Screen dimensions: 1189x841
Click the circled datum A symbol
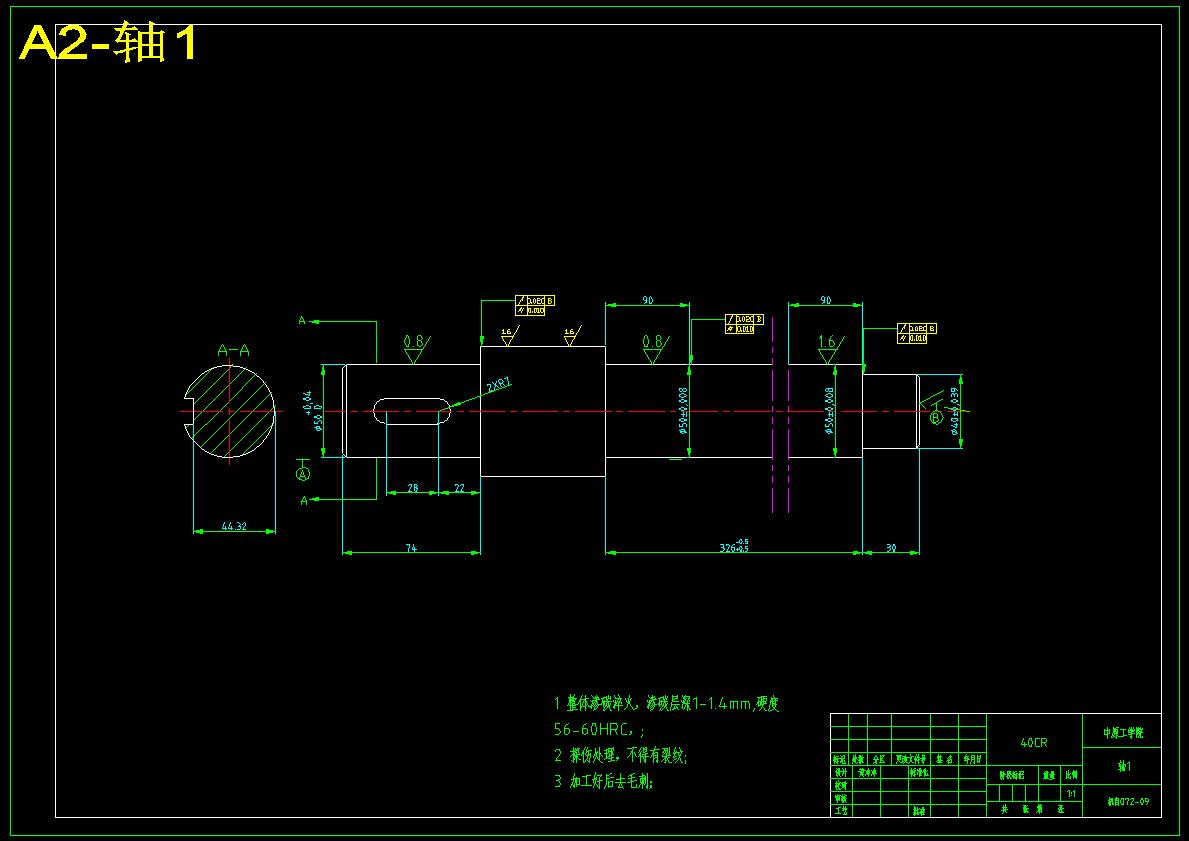[303, 474]
